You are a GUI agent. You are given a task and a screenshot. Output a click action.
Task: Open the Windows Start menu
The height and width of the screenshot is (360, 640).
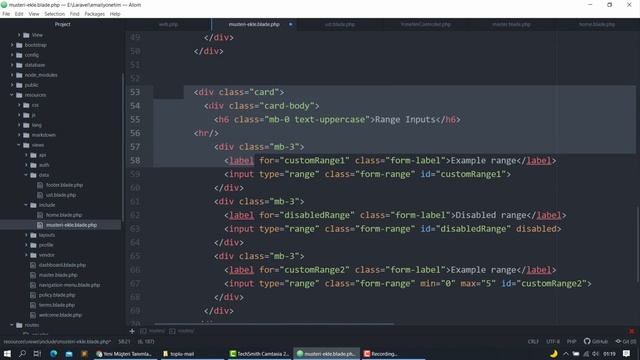(x=7, y=353)
